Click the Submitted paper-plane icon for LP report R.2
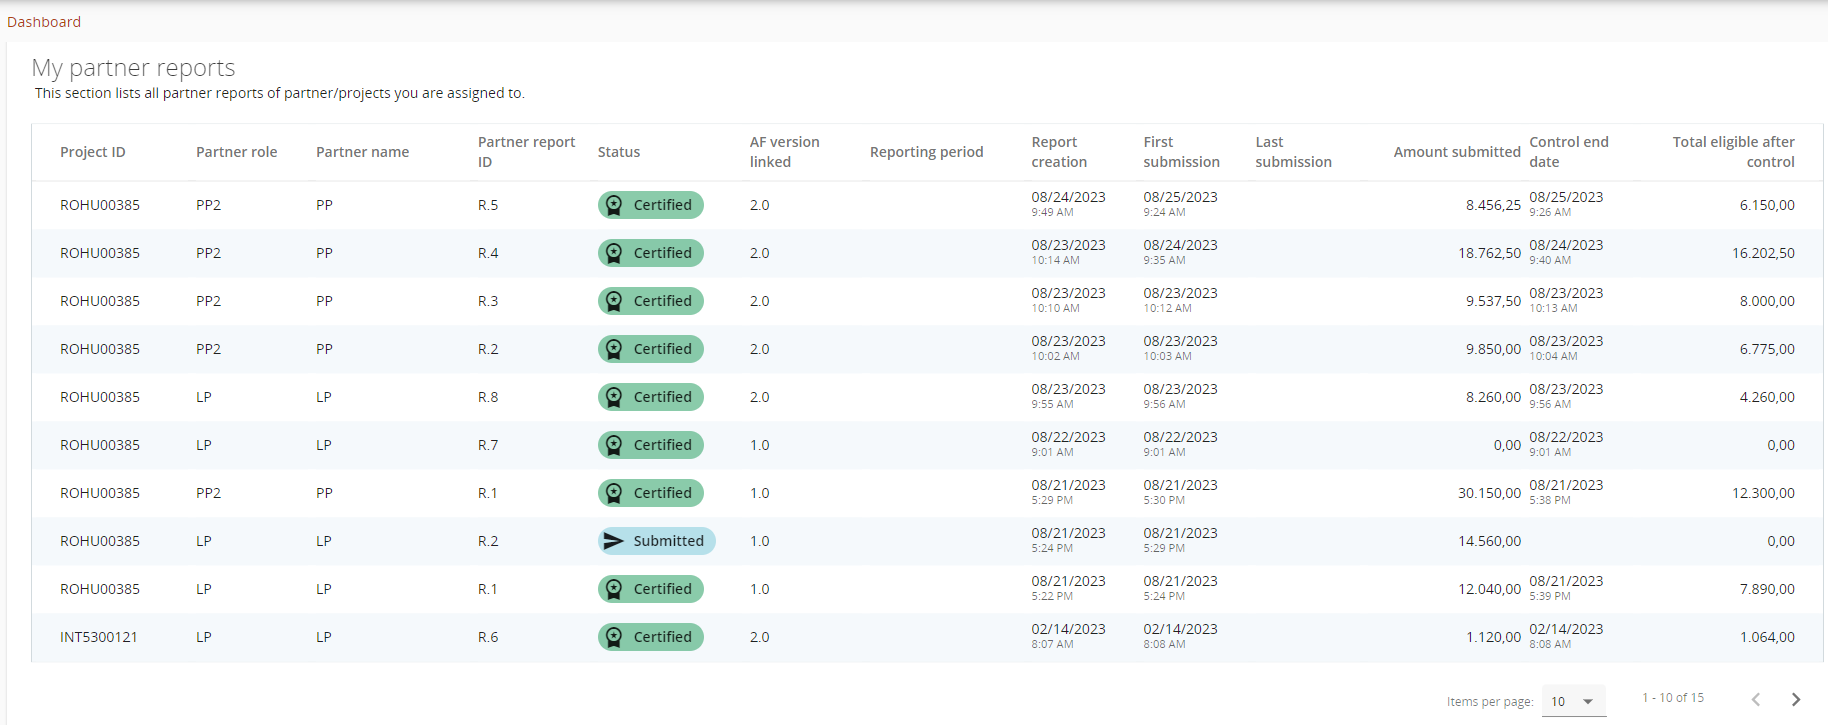Image resolution: width=1828 pixels, height=725 pixels. coord(614,542)
